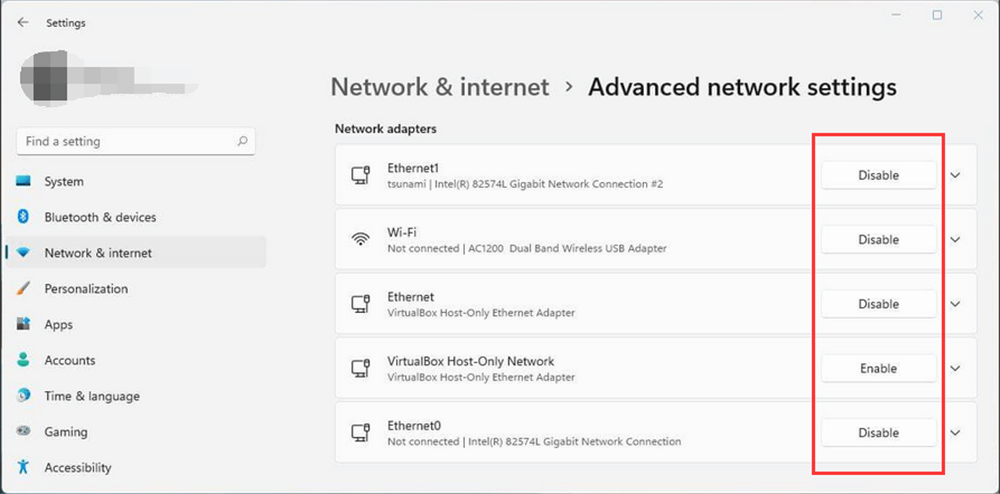Go back to Network & internet breadcrumb
The width and height of the screenshot is (1000, 494).
point(440,87)
